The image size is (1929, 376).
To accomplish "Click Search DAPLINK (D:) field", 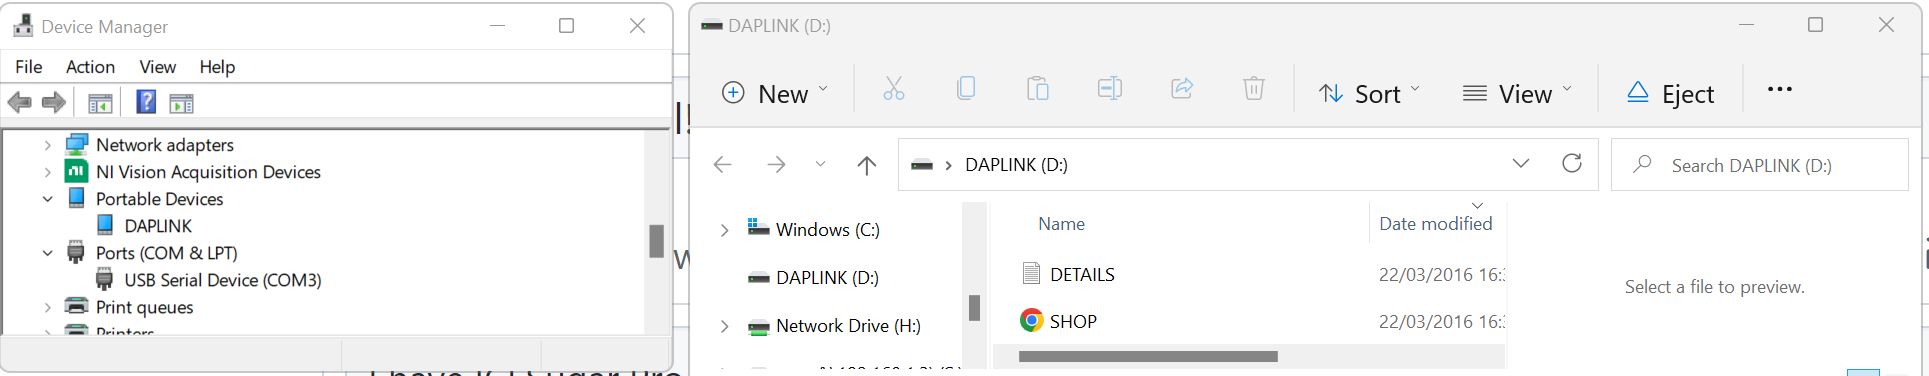I will click(x=1759, y=165).
